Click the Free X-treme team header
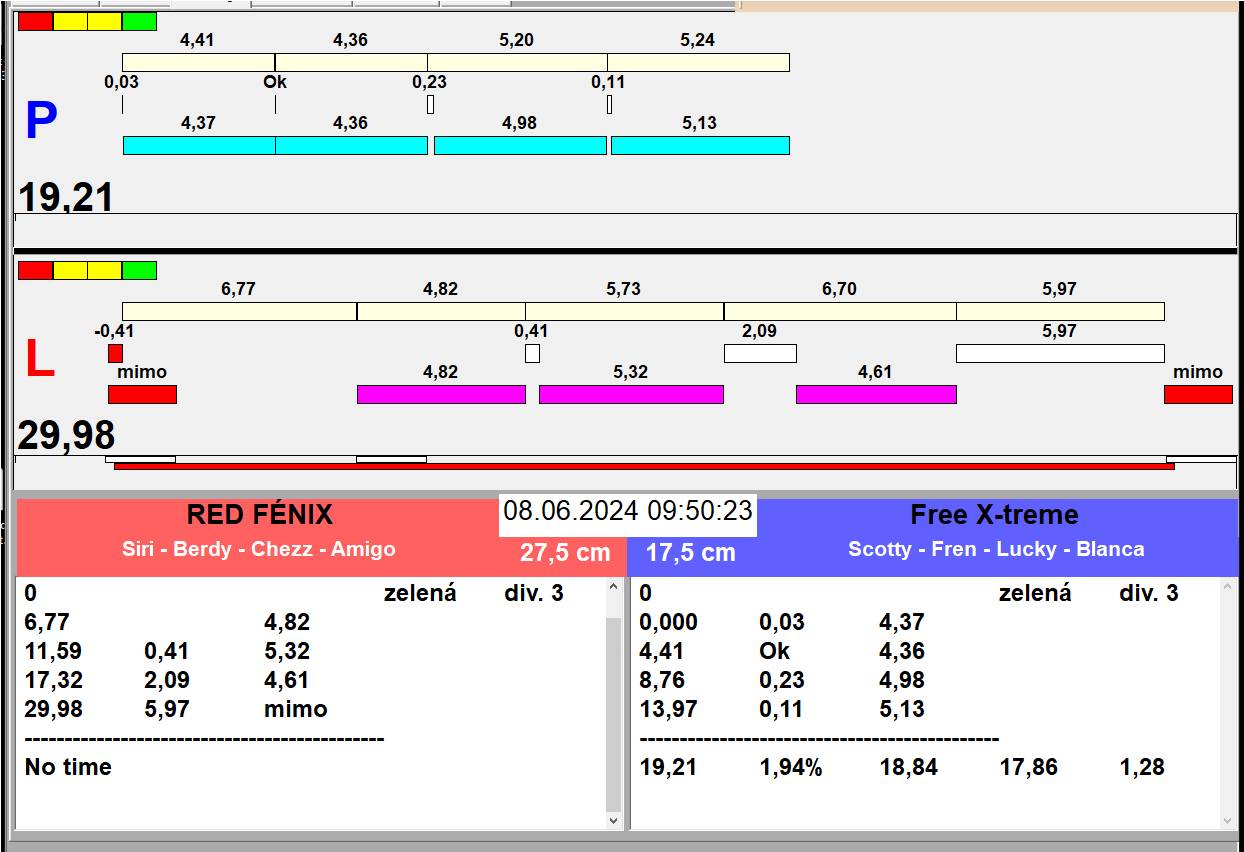Viewport: 1244px width, 852px height. (994, 516)
